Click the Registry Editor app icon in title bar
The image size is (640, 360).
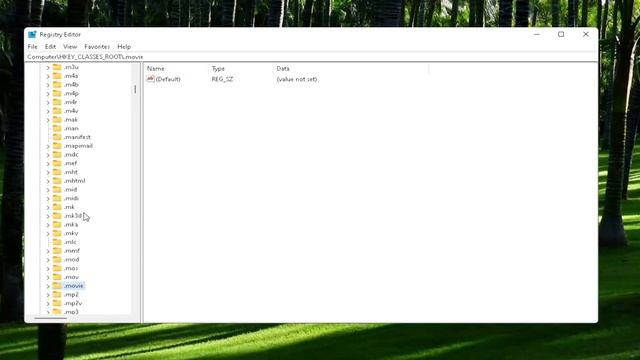(32, 35)
